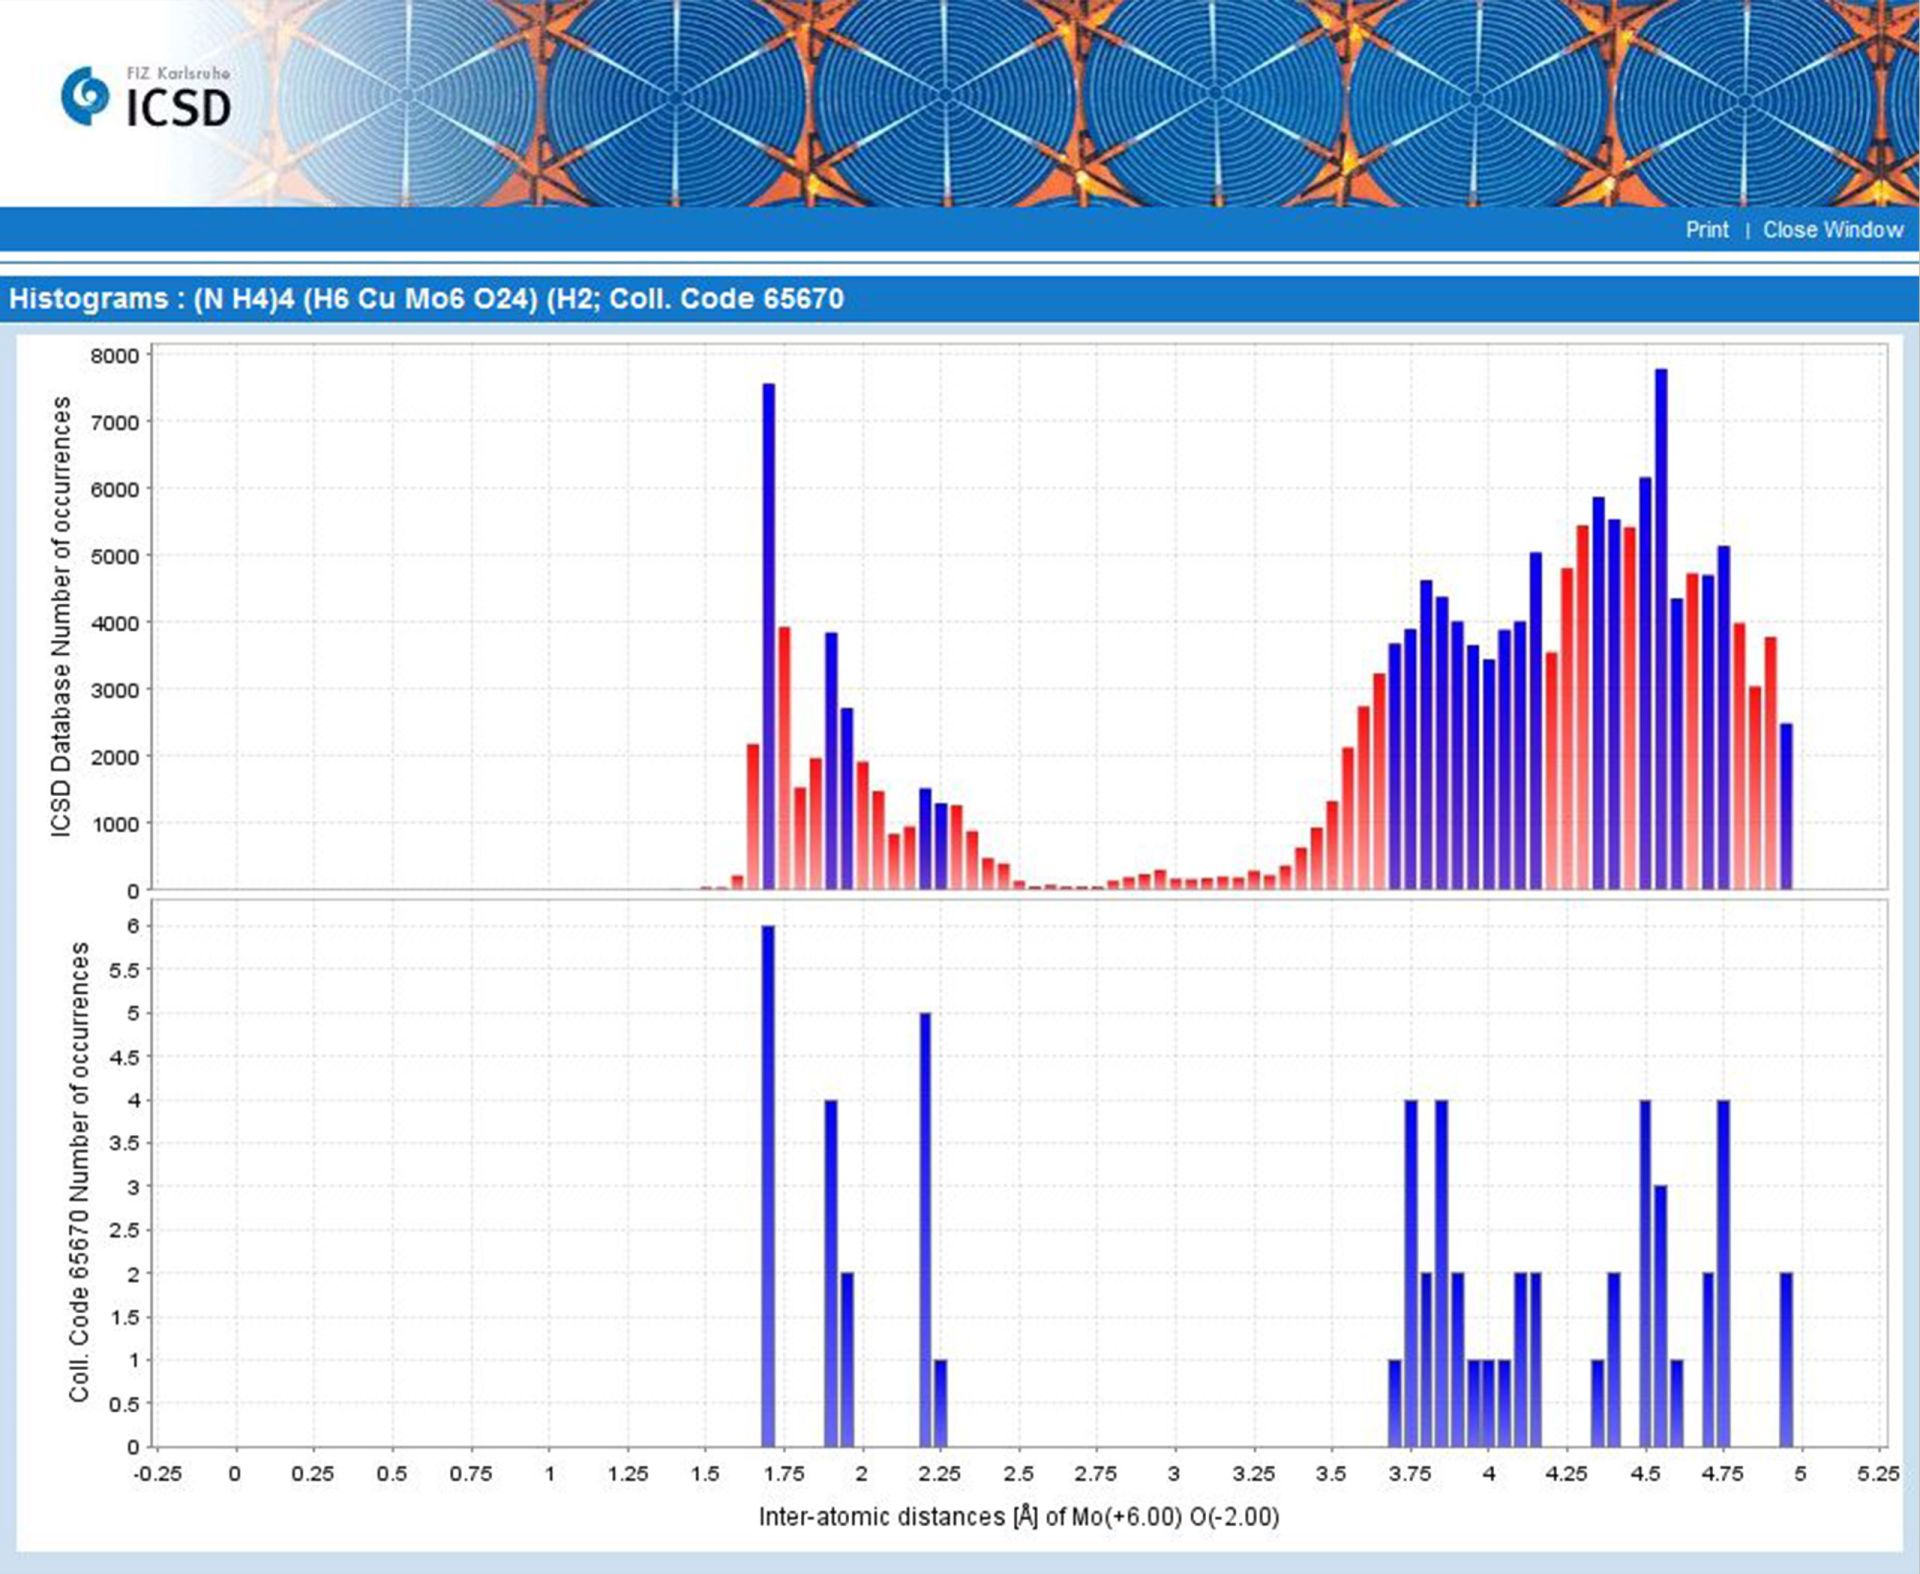This screenshot has height=1574, width=1920.
Task: Click the '-0.25' x-axis tick label
Action: click(x=158, y=1473)
